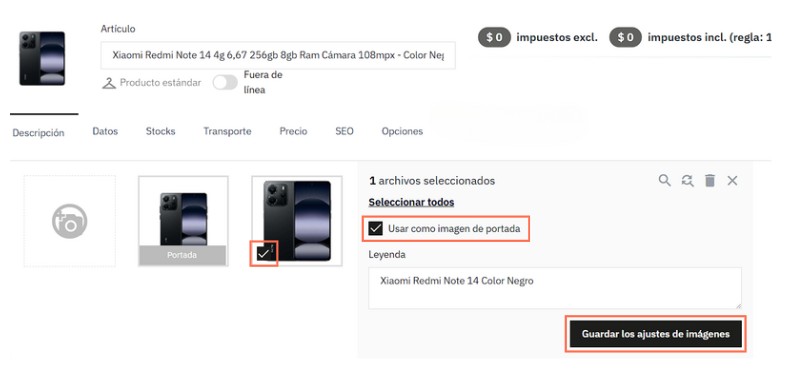Uncheck the selected phone image checkbox
803x385 pixels.
click(x=263, y=253)
